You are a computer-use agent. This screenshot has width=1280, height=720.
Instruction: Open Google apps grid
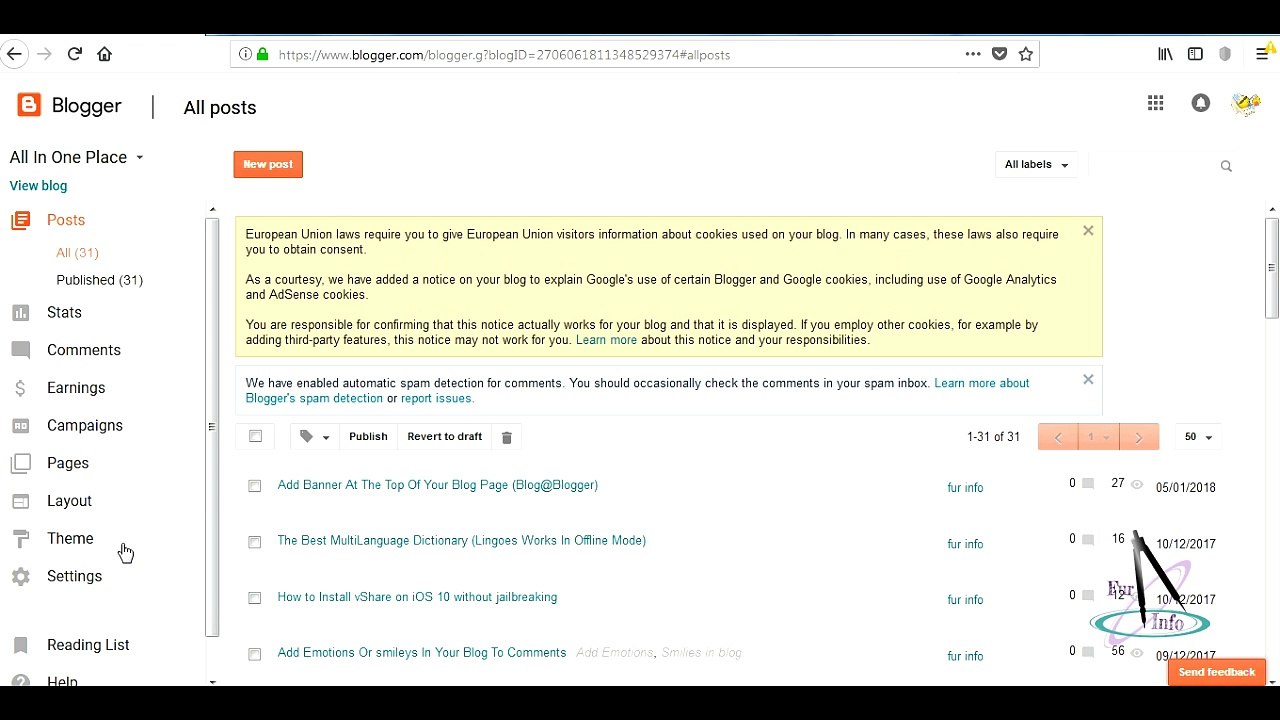pyautogui.click(x=1156, y=103)
